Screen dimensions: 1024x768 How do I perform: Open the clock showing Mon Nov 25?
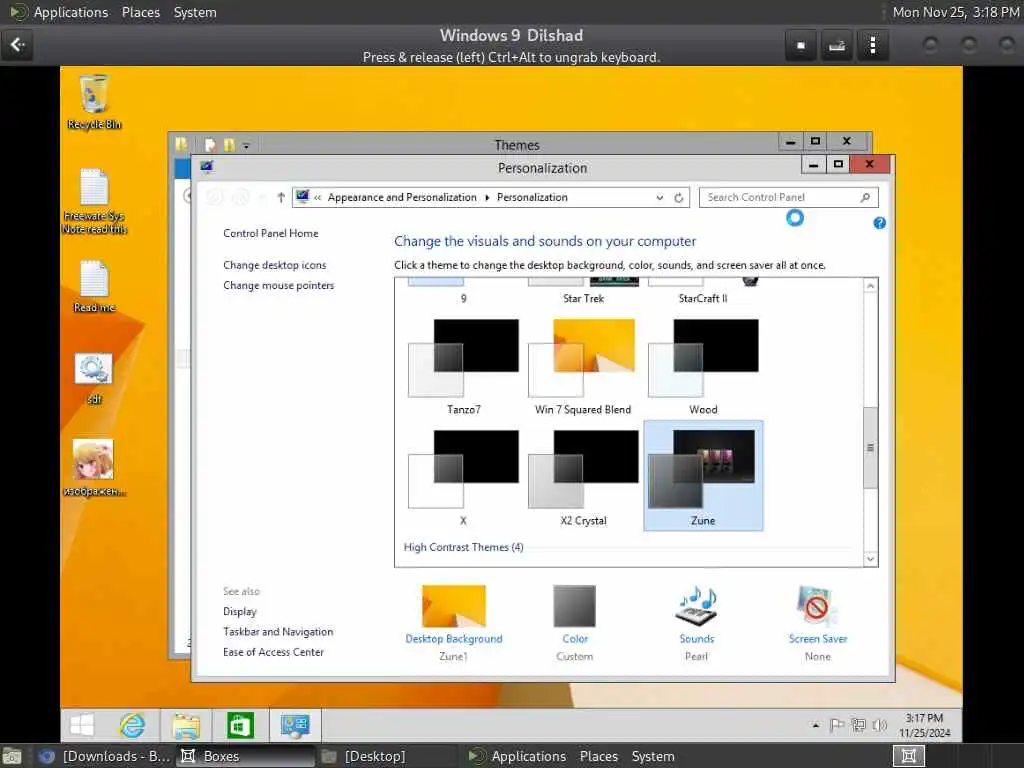(x=956, y=12)
